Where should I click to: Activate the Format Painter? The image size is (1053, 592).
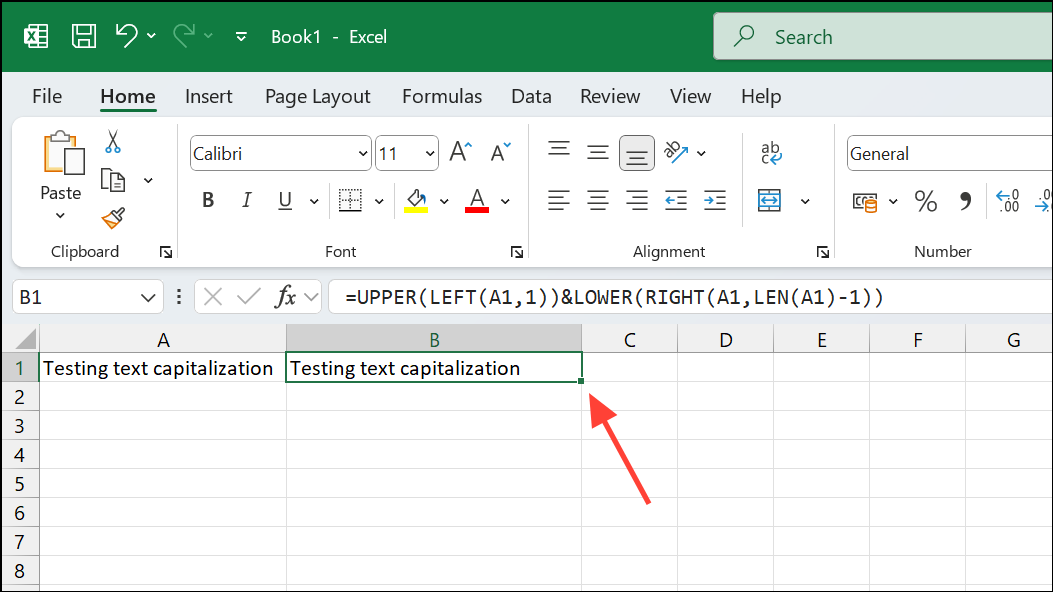pyautogui.click(x=113, y=218)
